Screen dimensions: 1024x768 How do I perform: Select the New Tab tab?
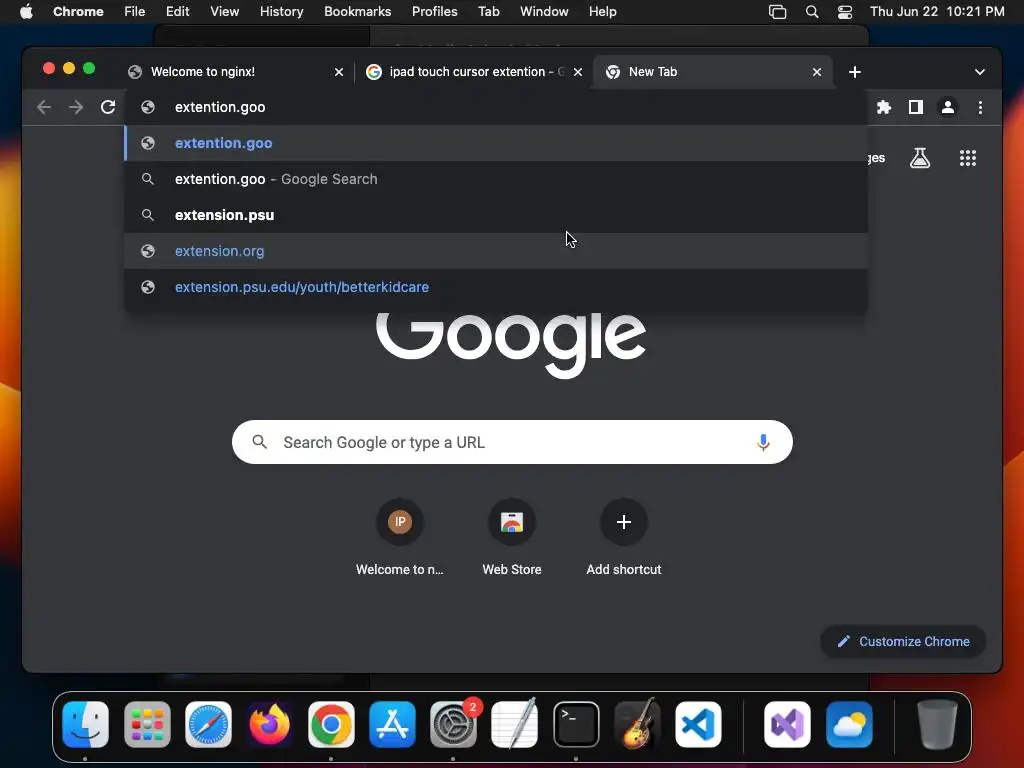pyautogui.click(x=712, y=72)
